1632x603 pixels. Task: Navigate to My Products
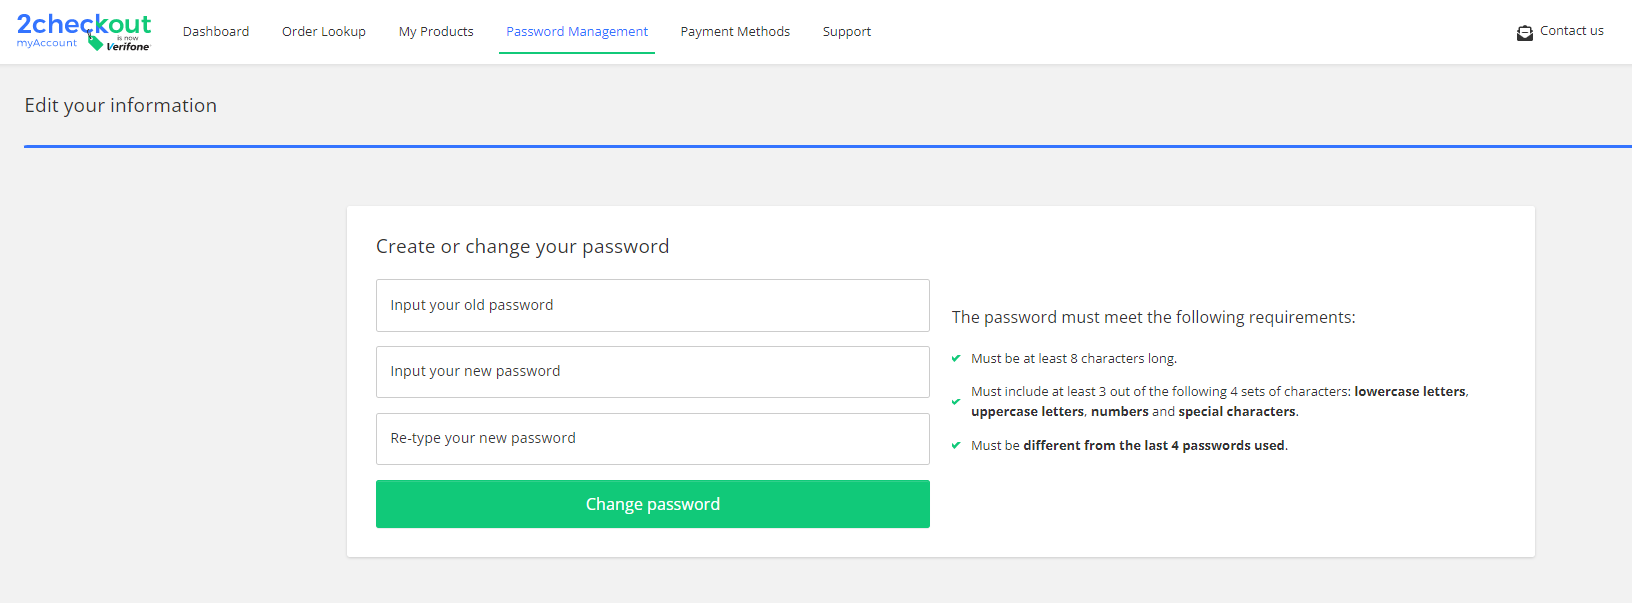pyautogui.click(x=435, y=31)
